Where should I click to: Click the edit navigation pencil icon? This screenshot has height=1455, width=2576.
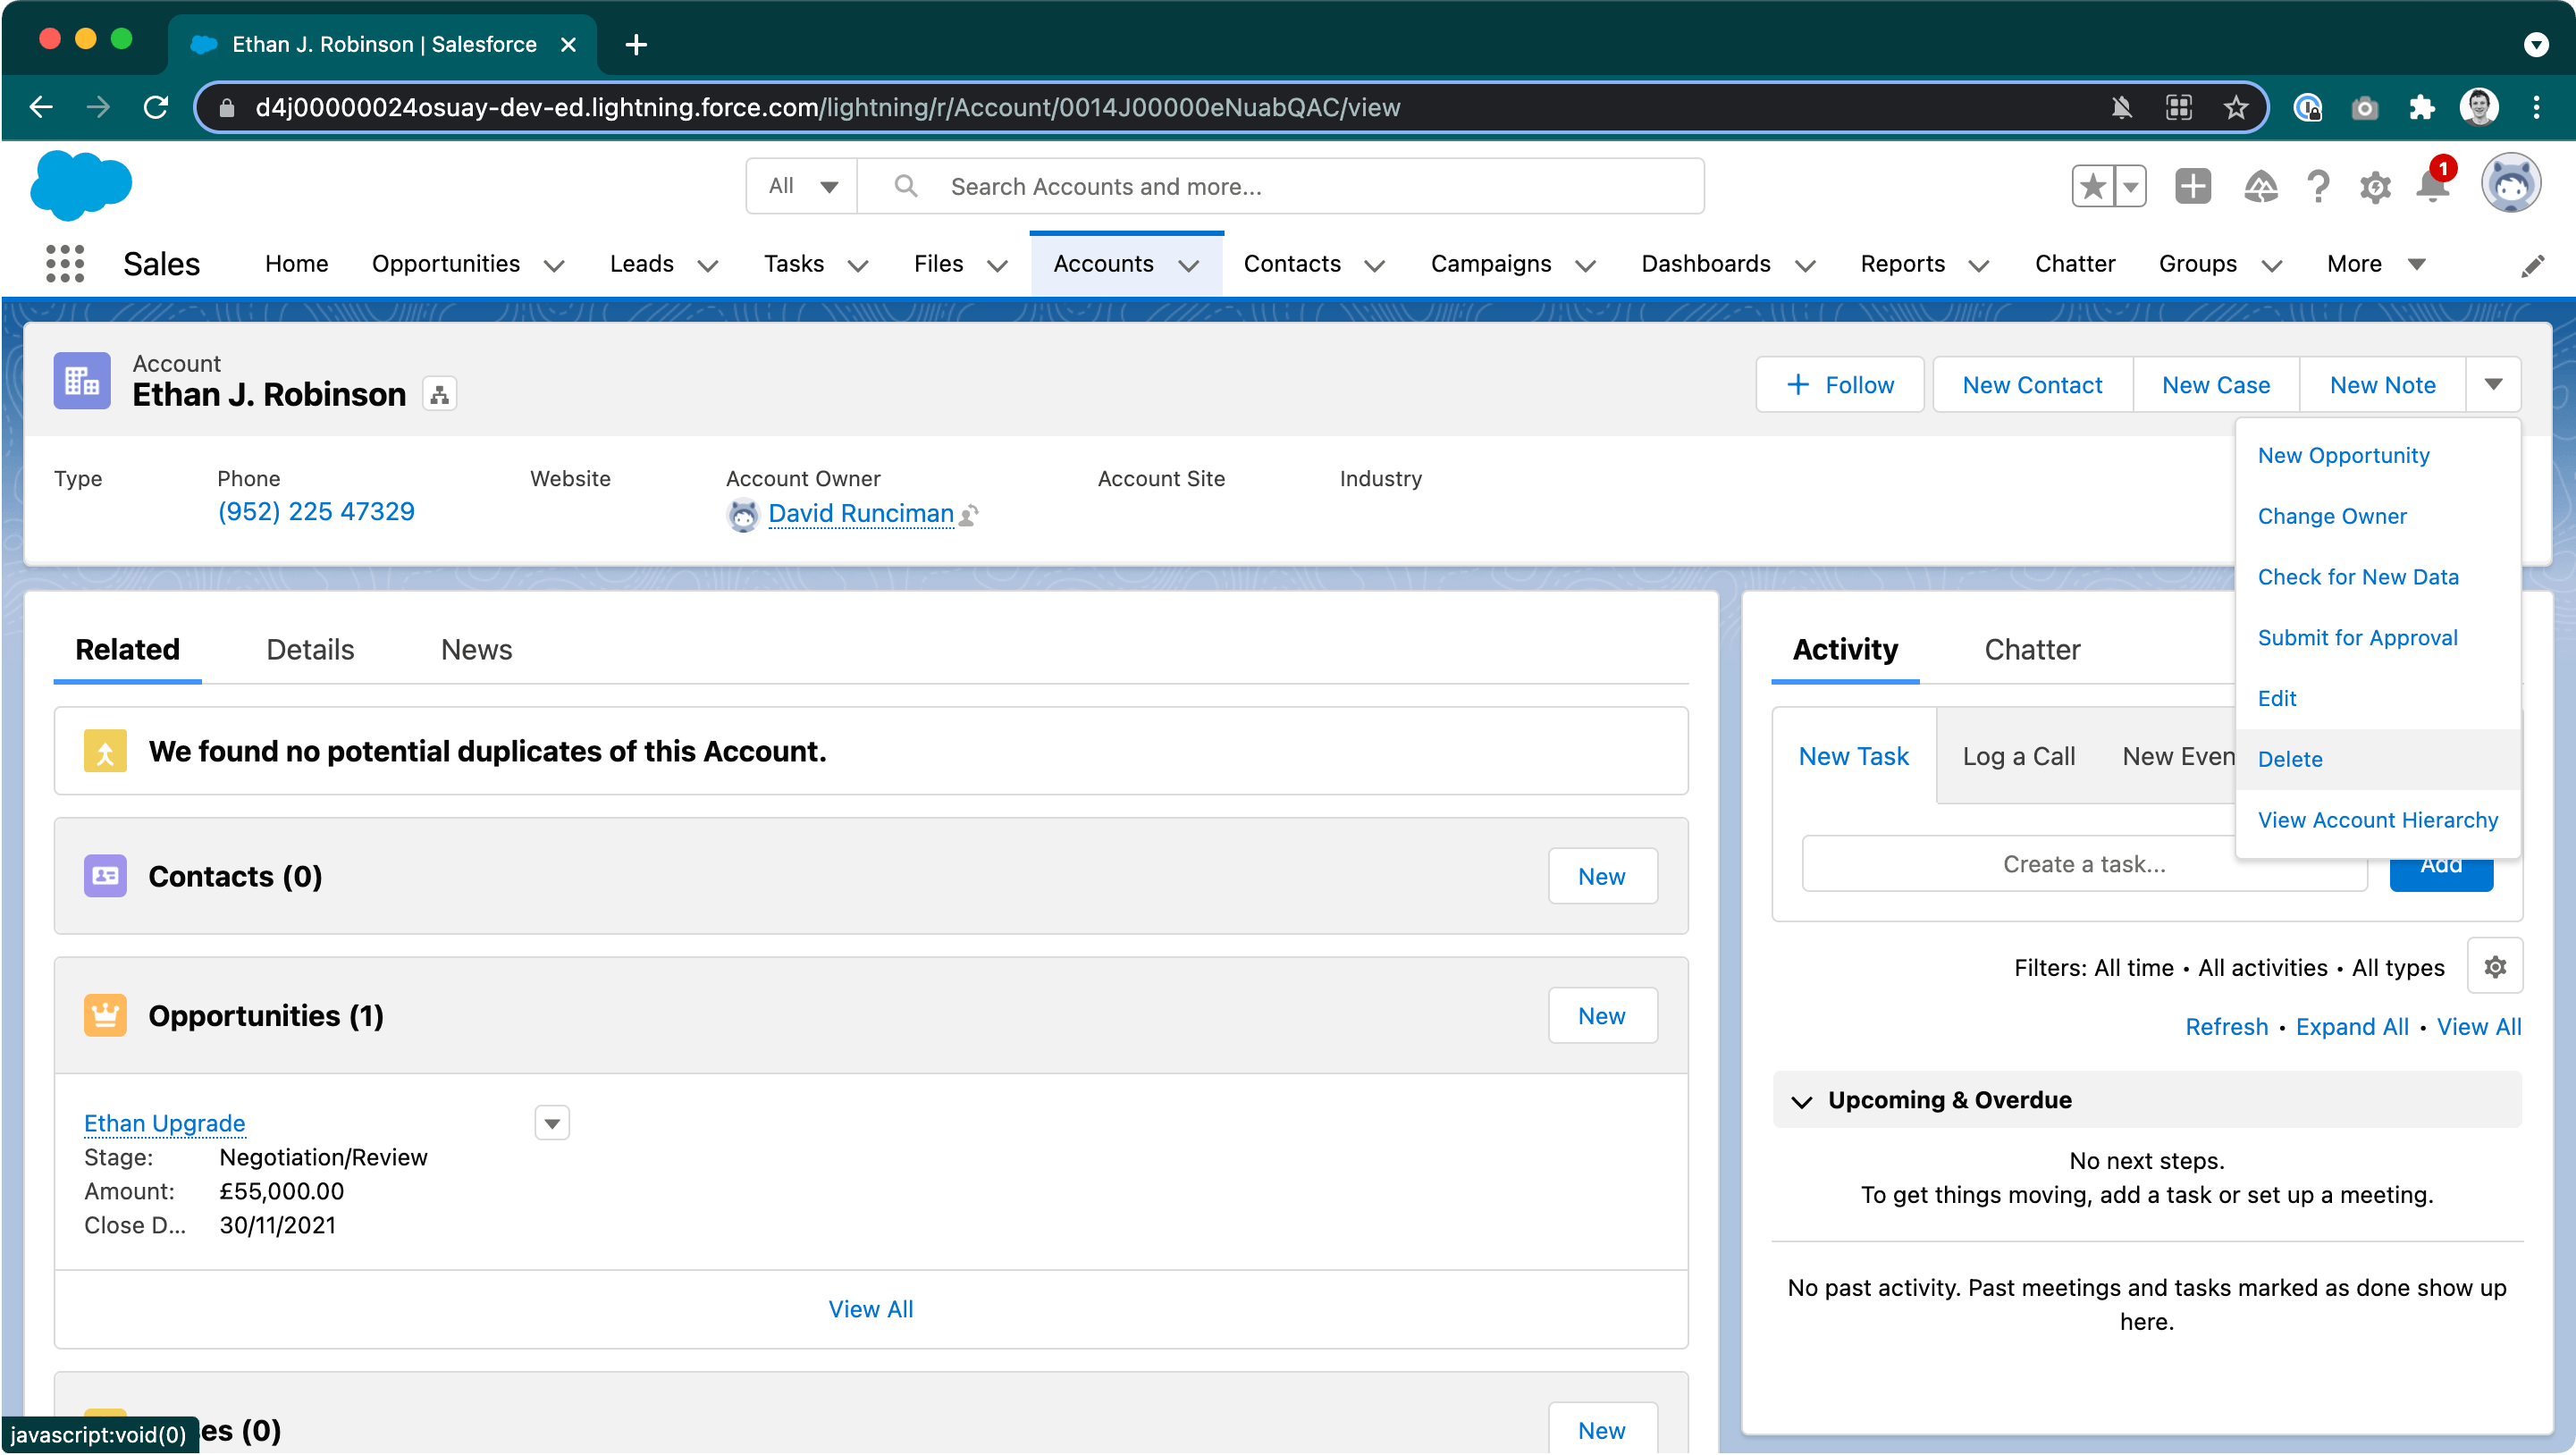tap(2532, 266)
